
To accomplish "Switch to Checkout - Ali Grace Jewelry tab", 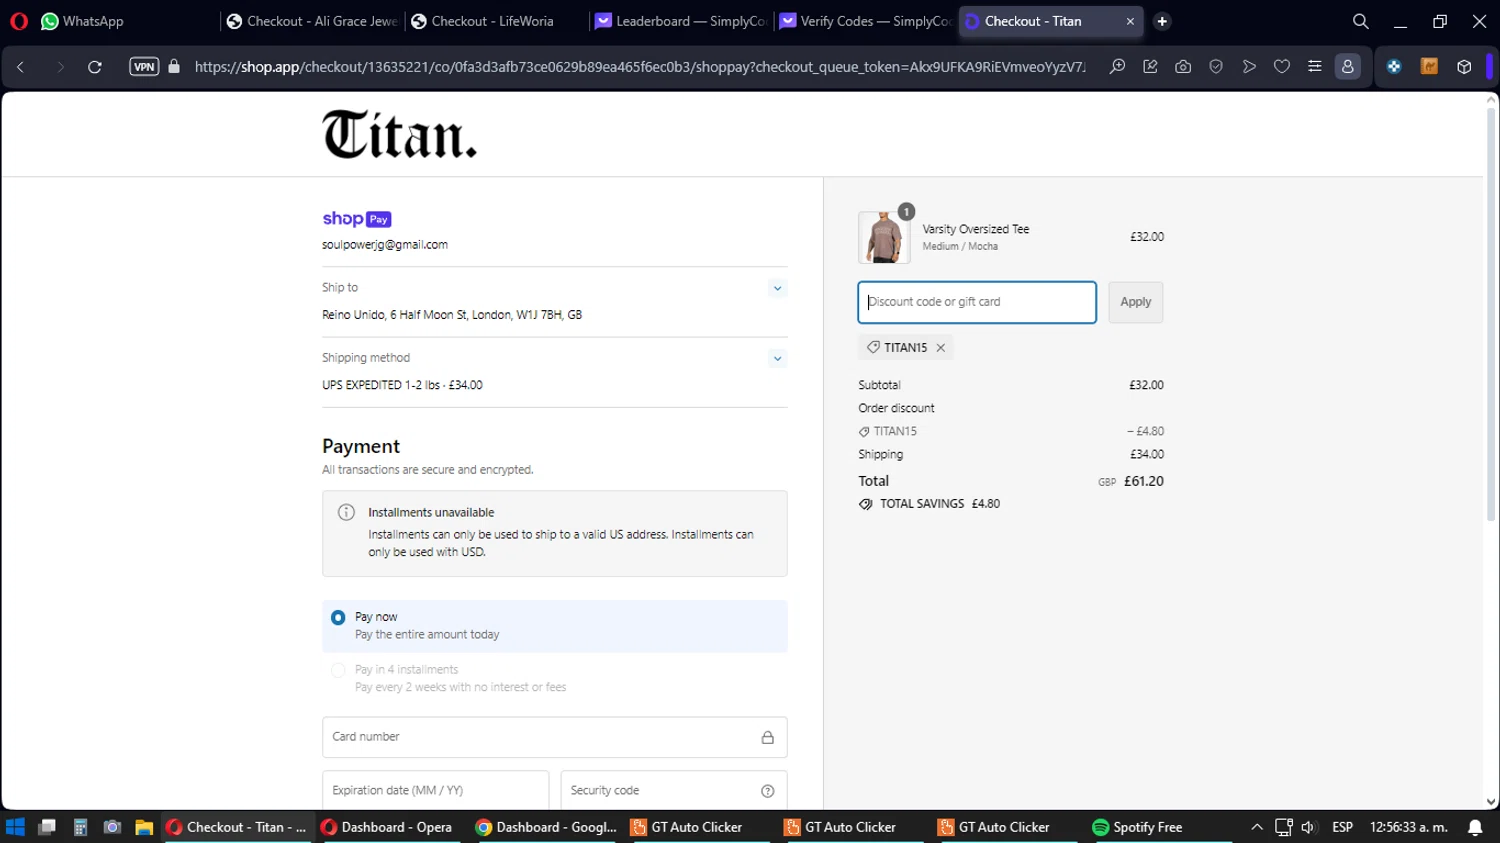I will tap(312, 21).
